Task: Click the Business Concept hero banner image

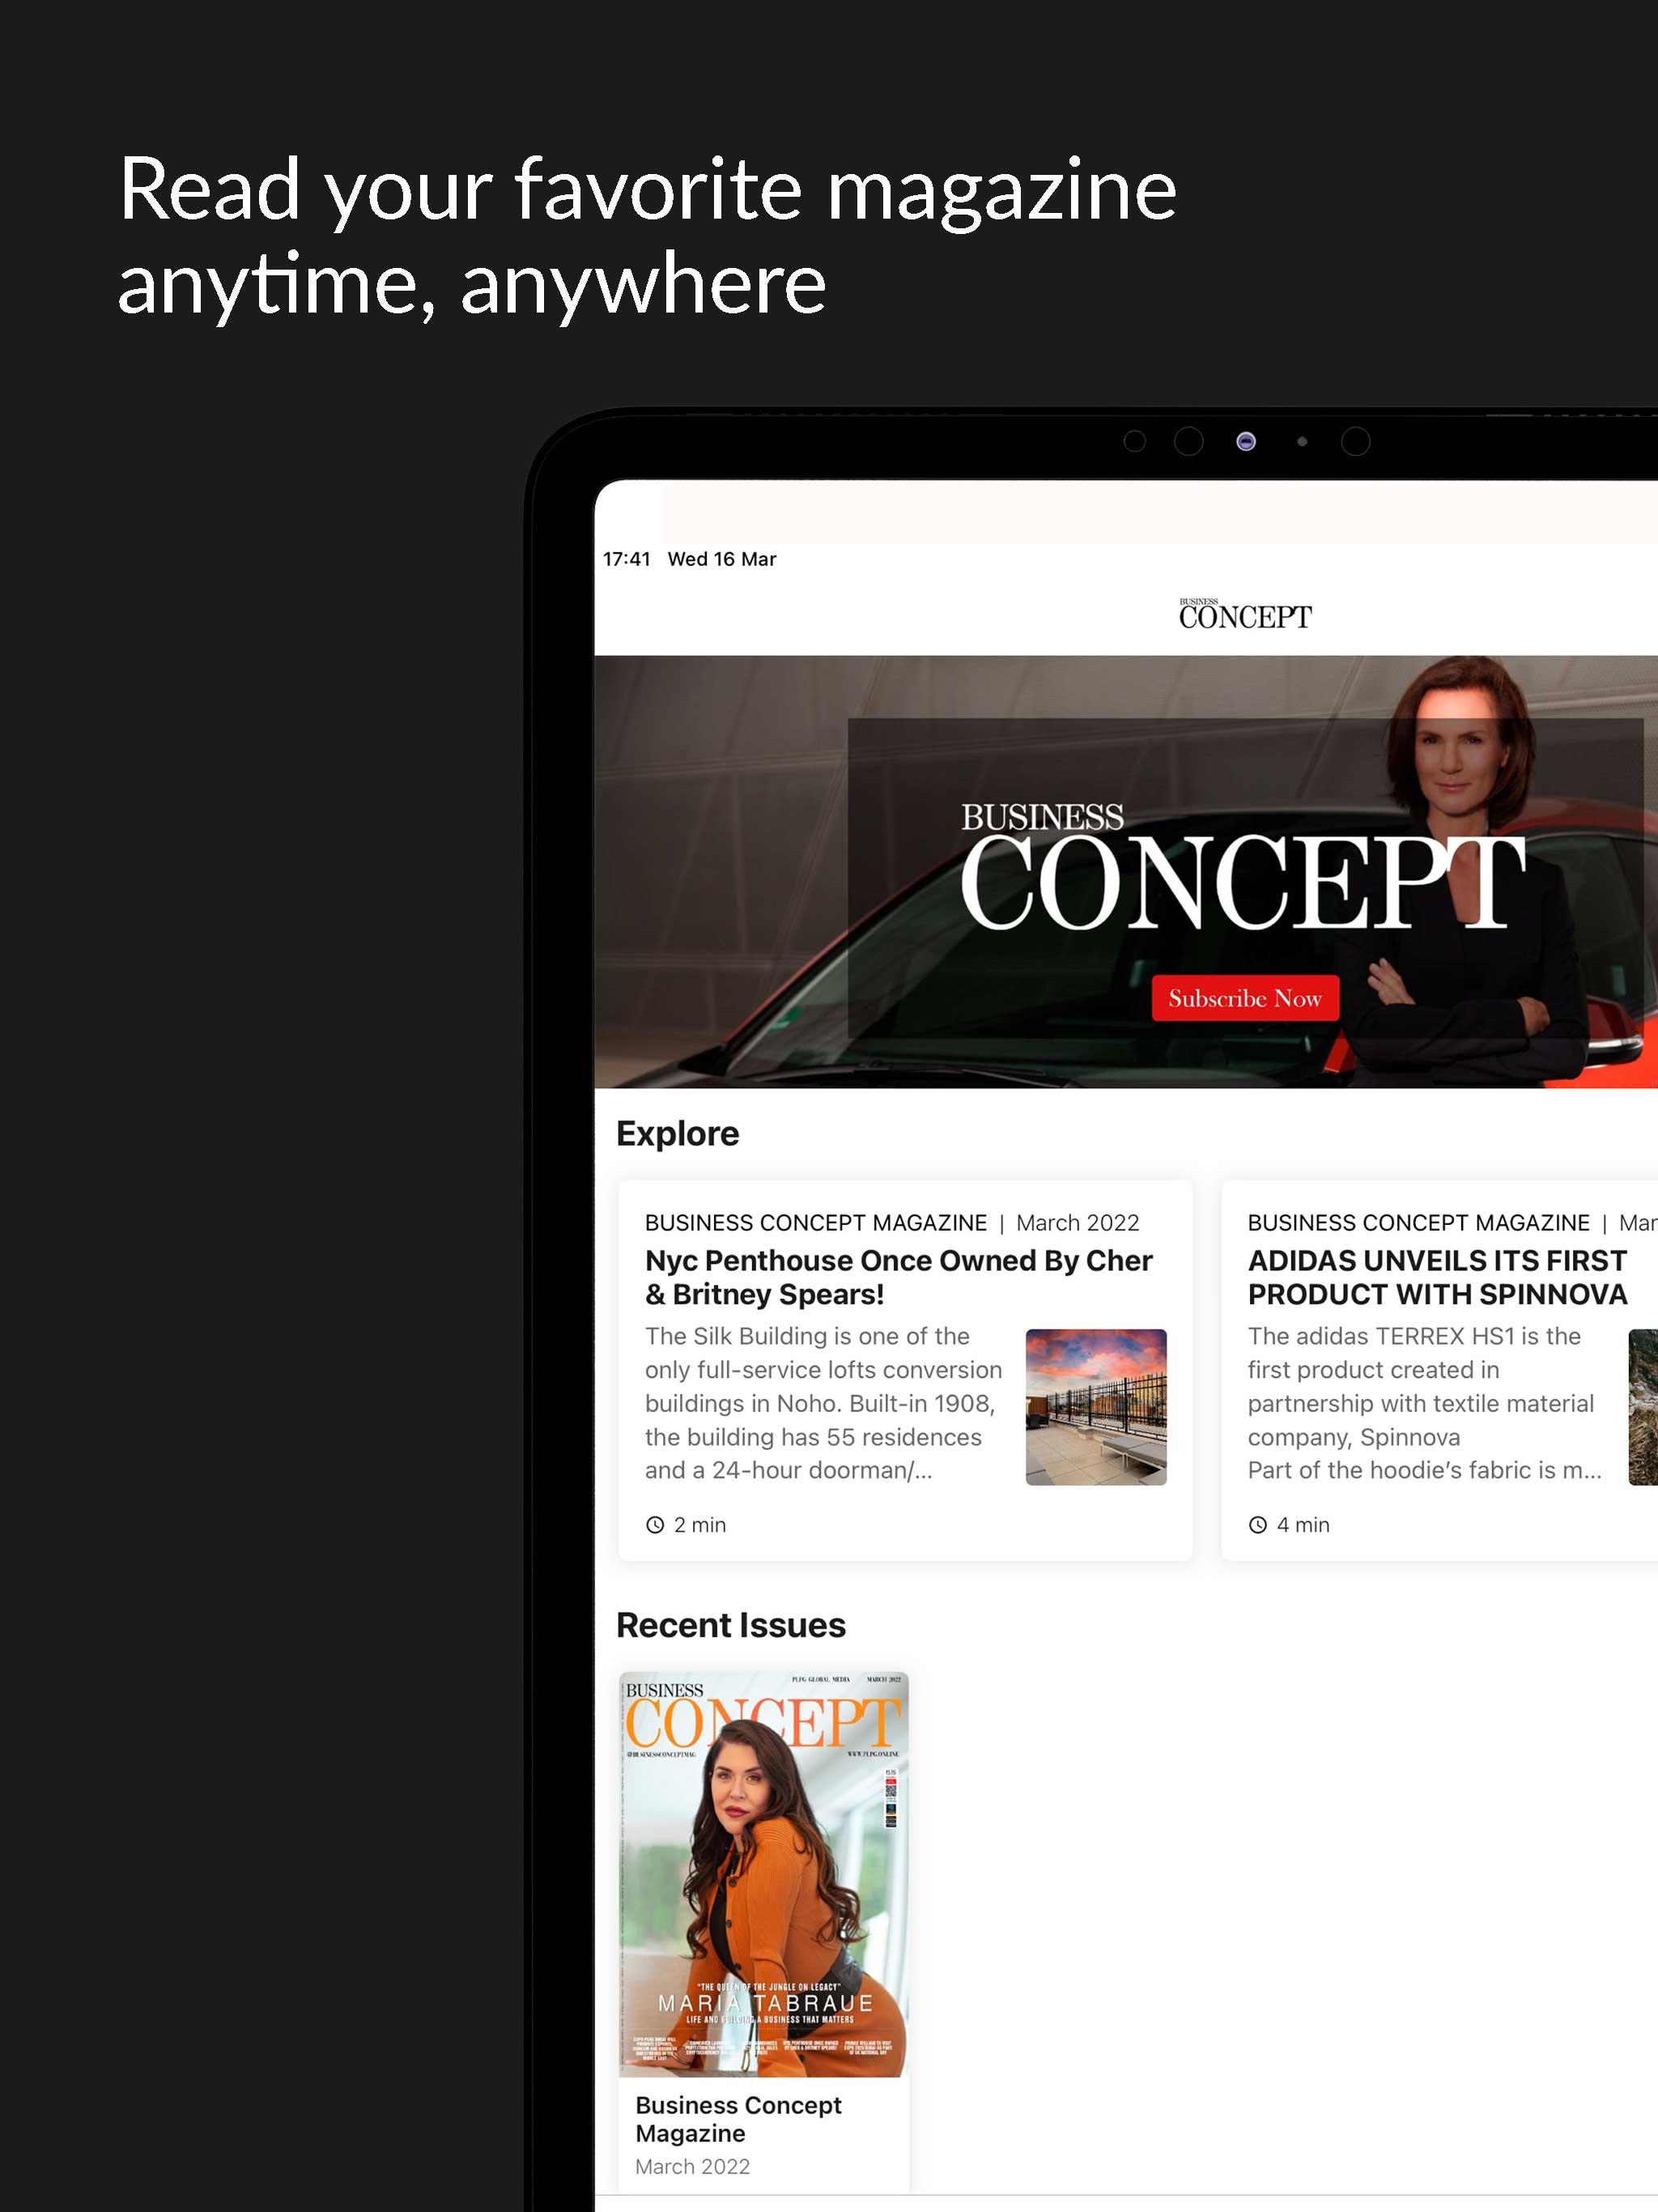Action: click(1126, 872)
